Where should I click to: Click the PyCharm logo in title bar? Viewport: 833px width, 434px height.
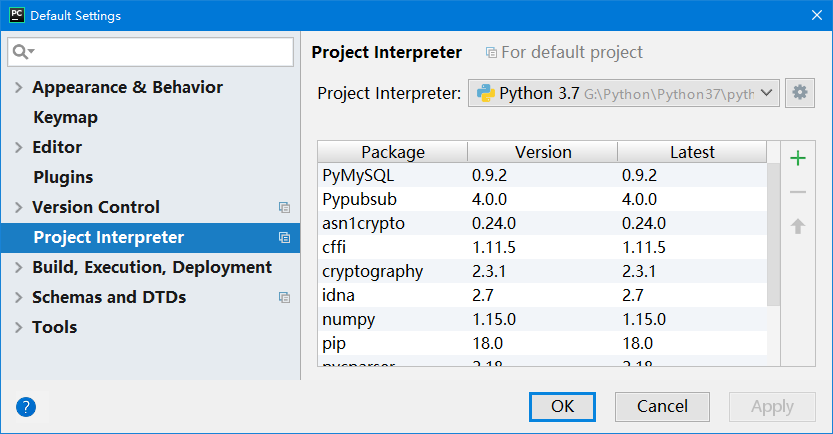[x=17, y=15]
